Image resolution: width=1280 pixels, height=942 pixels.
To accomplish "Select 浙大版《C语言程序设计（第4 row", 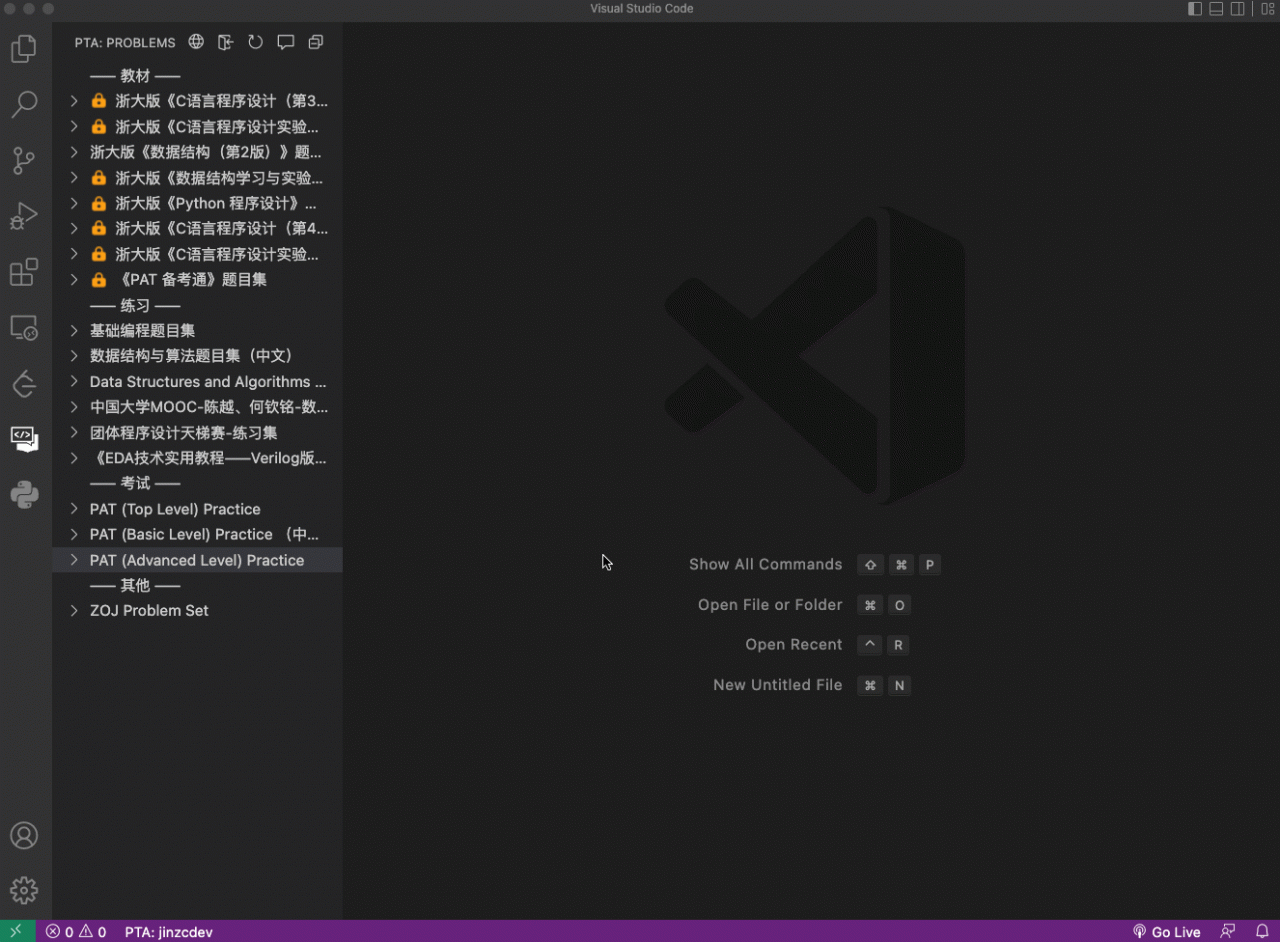I will click(197, 229).
